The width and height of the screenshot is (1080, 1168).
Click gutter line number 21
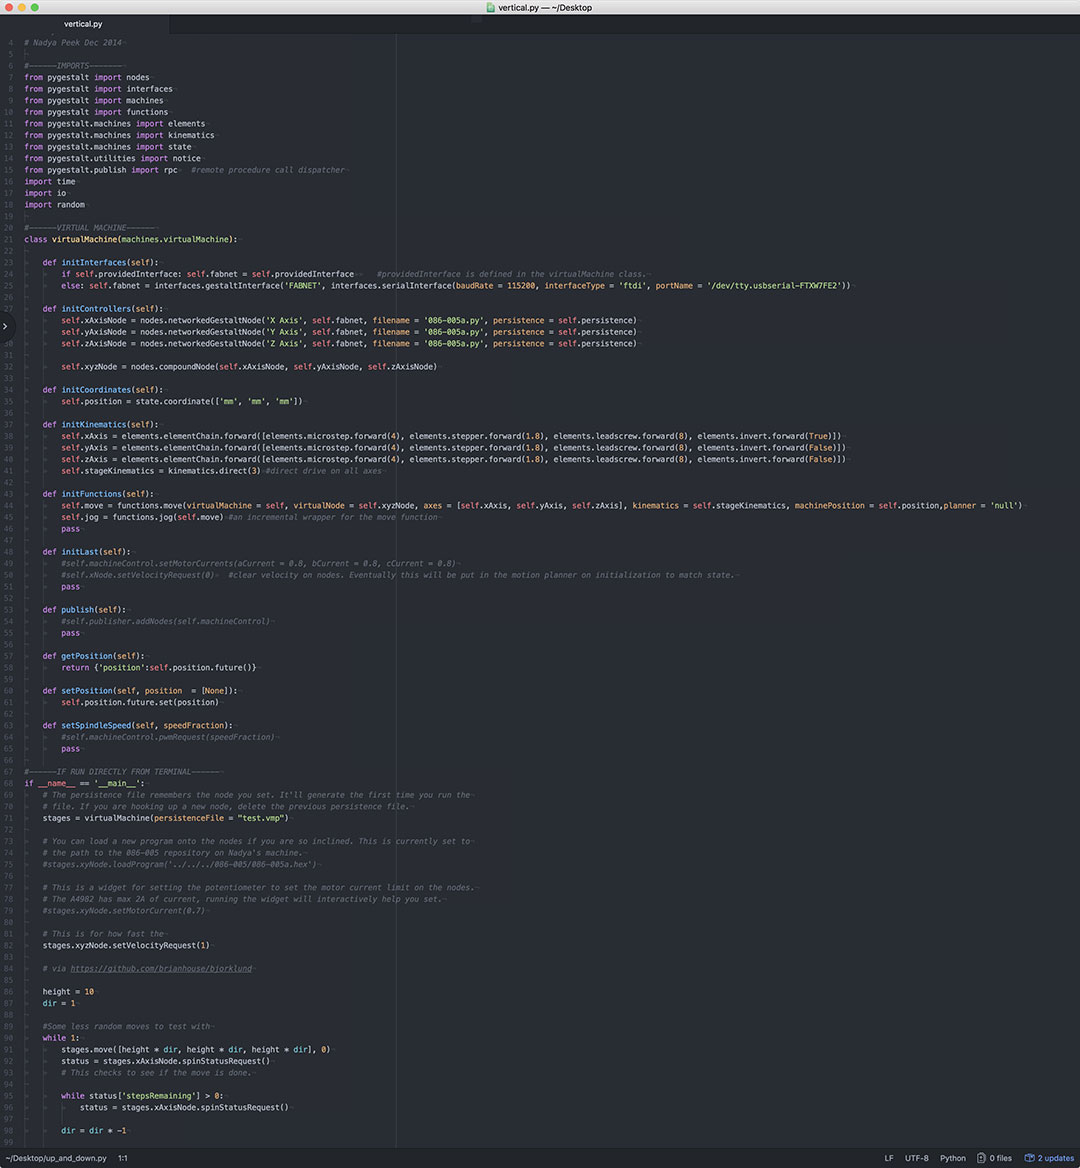(x=9, y=239)
